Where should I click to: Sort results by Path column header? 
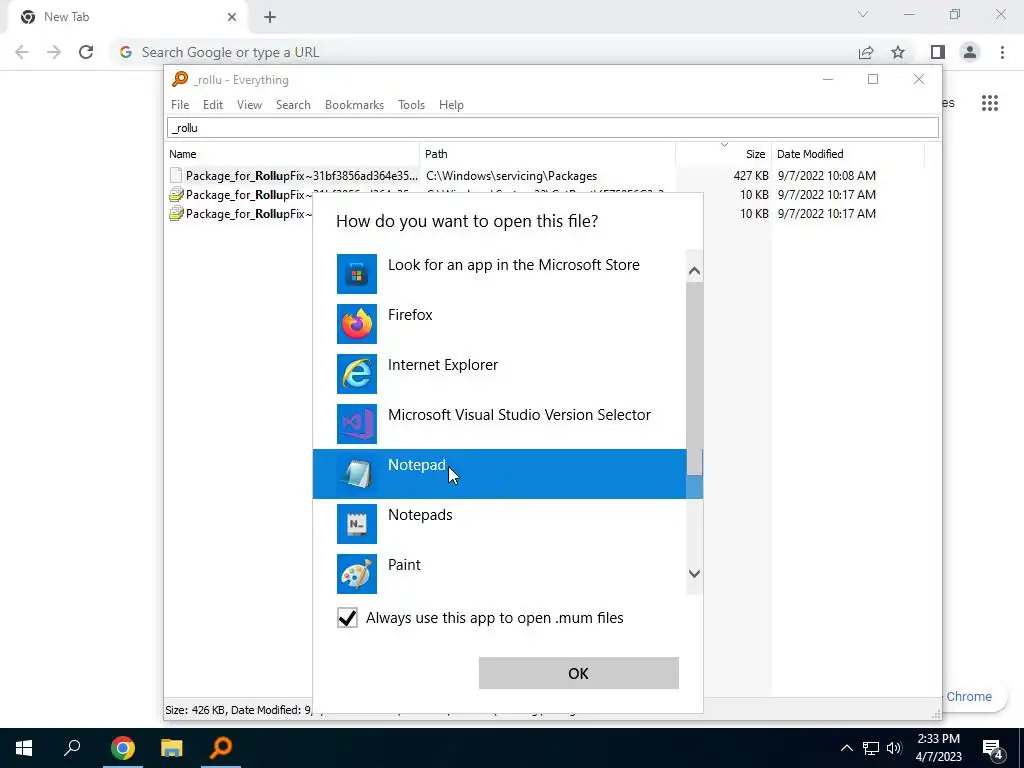pos(548,154)
